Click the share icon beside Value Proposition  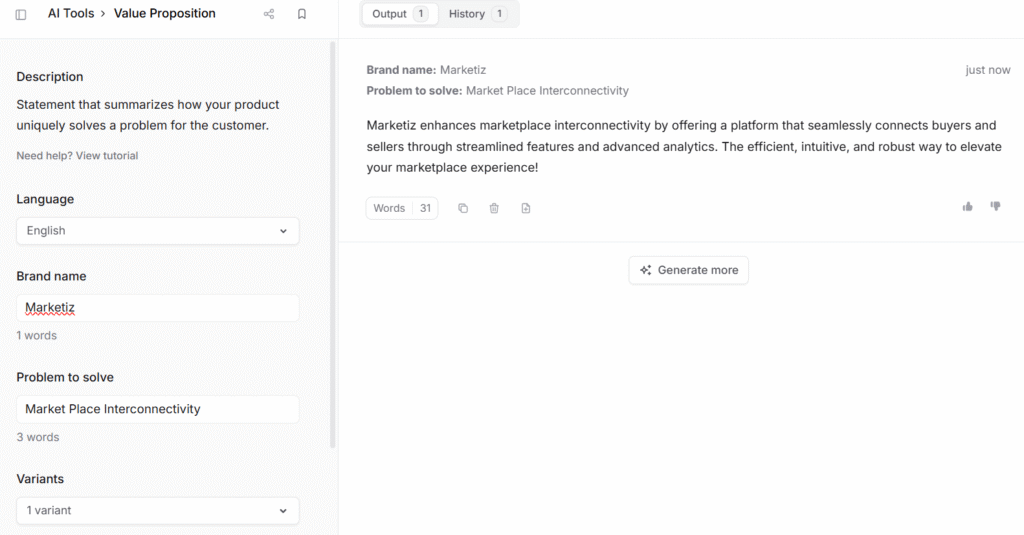tap(269, 14)
